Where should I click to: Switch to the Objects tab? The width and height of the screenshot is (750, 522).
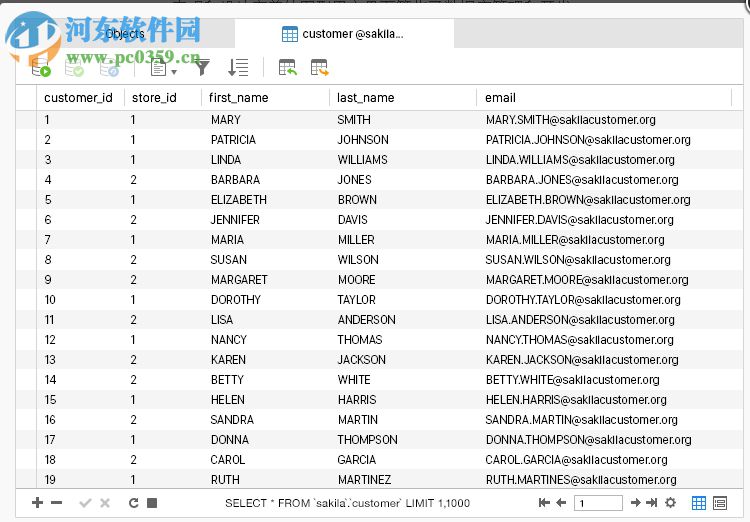point(125,34)
